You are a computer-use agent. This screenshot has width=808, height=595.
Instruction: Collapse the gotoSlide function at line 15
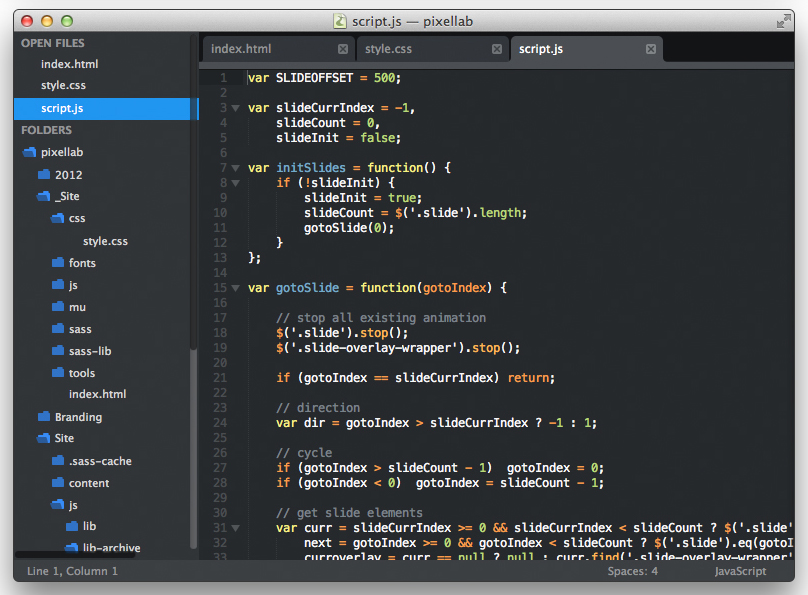(236, 288)
